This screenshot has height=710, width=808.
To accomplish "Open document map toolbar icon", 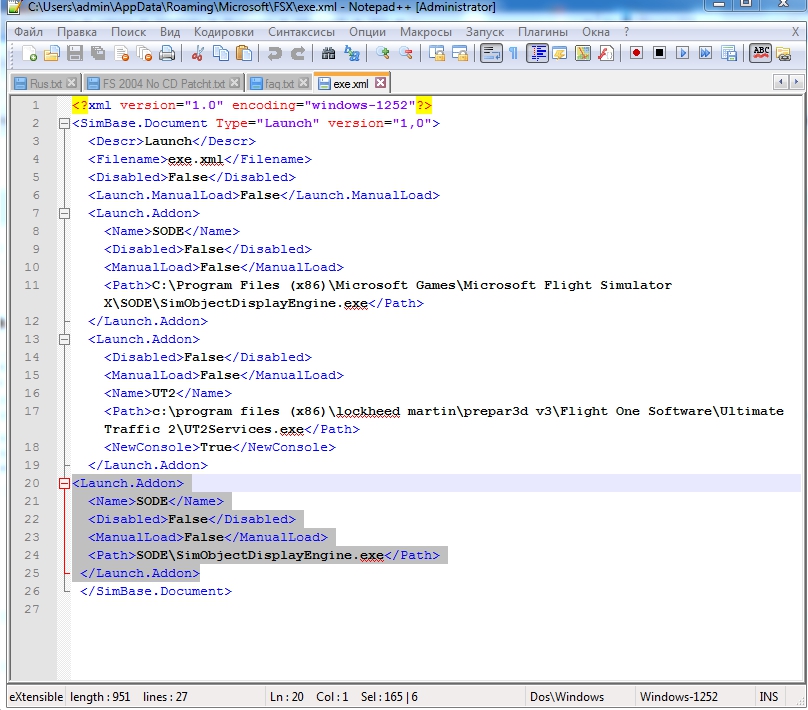I will point(583,53).
